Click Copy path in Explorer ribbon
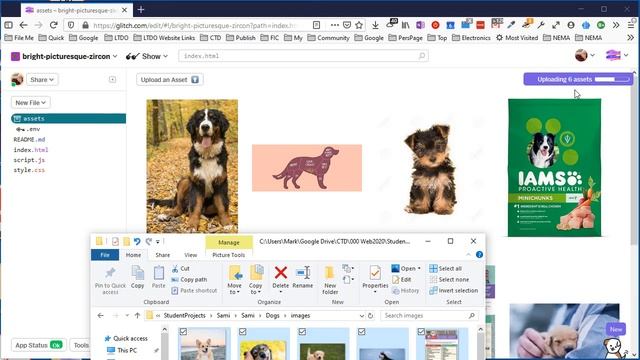The height and width of the screenshot is (360, 640). [189, 280]
